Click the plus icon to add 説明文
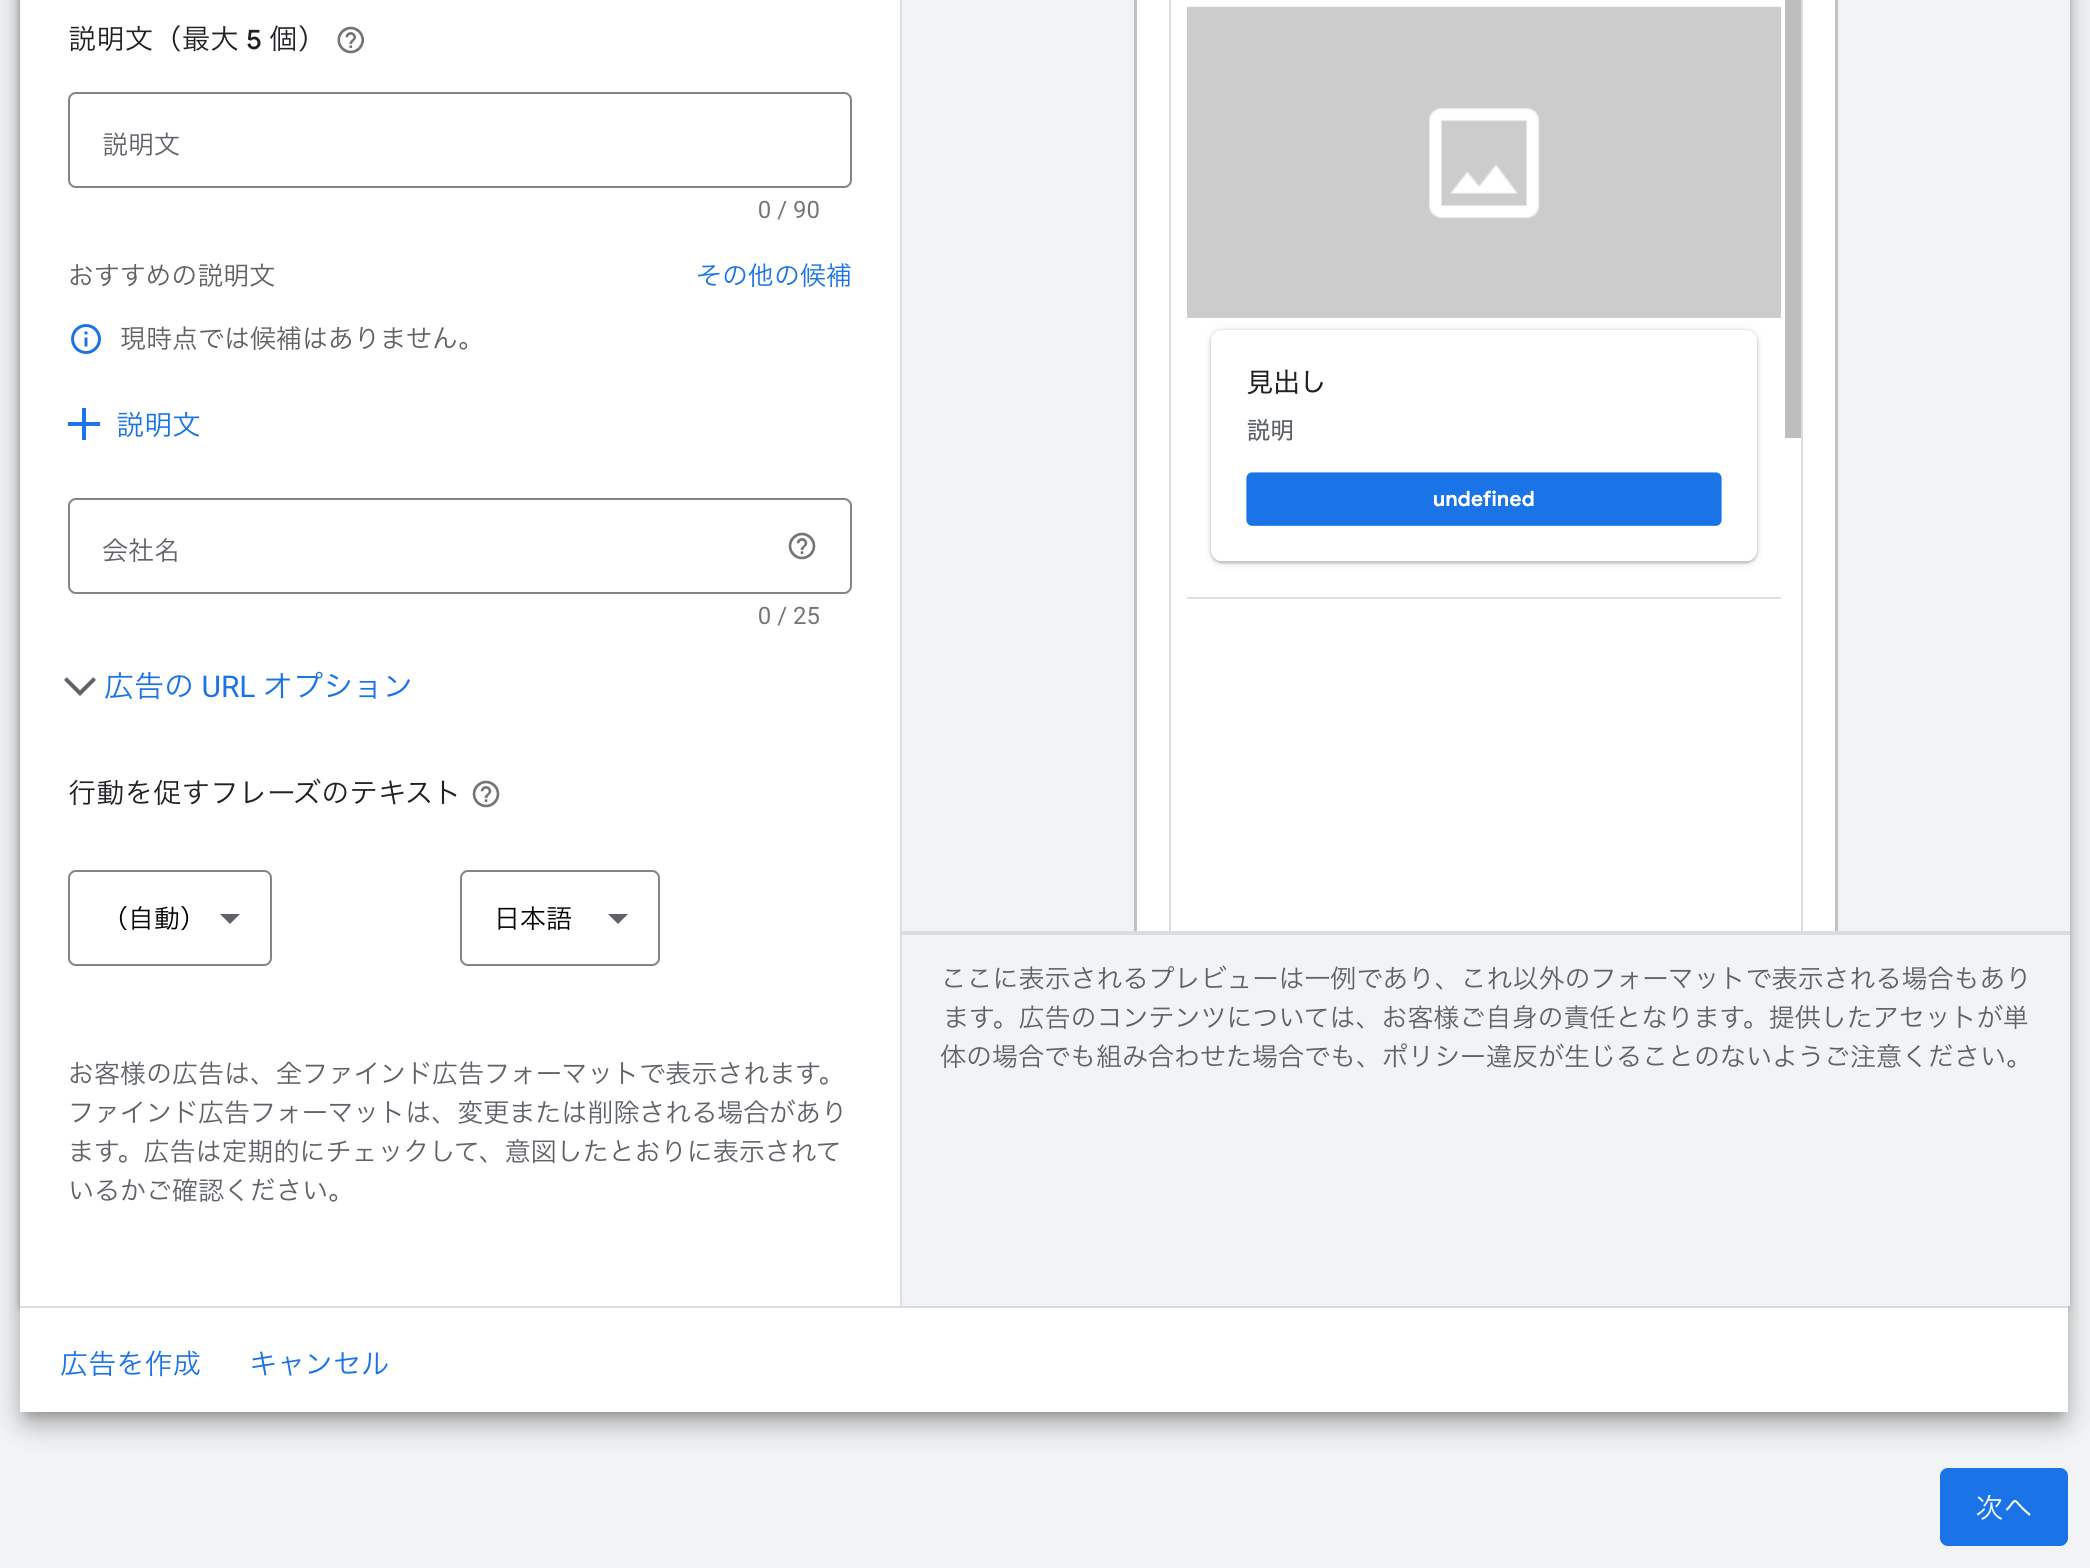 [x=84, y=424]
